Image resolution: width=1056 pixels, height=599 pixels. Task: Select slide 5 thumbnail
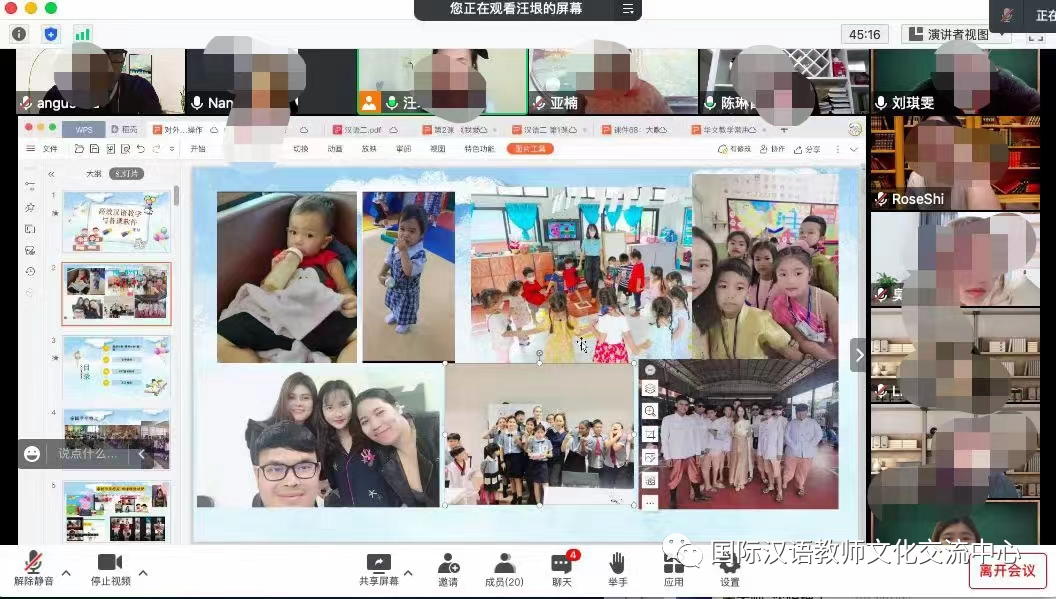pos(117,512)
